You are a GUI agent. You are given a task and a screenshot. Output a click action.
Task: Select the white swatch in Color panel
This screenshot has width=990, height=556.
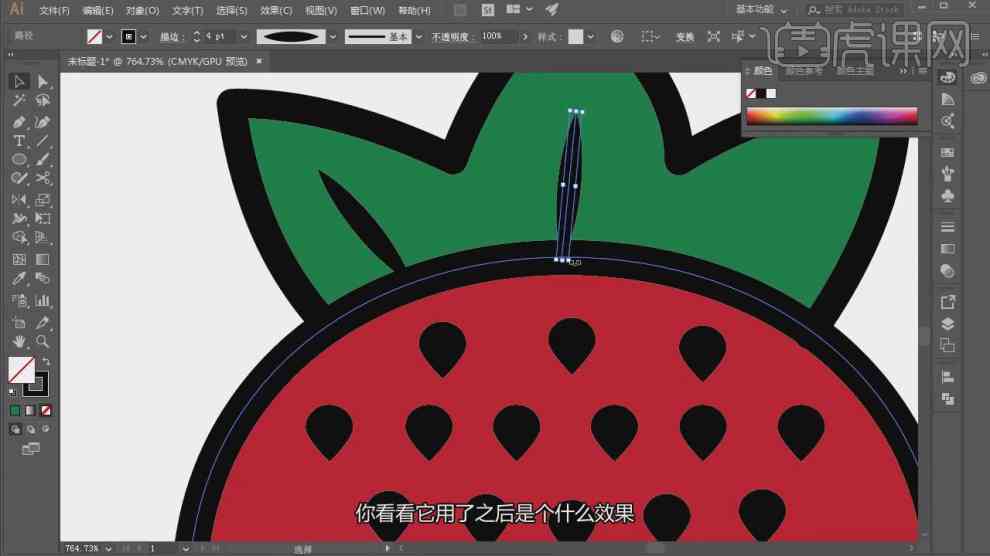pyautogui.click(x=772, y=93)
